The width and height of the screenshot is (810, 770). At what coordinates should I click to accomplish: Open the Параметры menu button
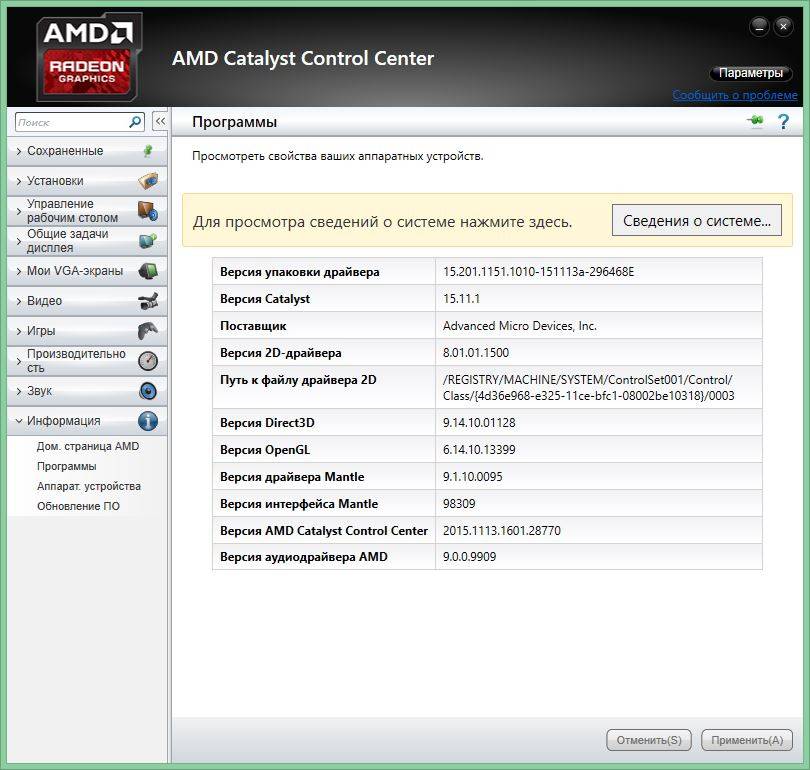(x=751, y=73)
